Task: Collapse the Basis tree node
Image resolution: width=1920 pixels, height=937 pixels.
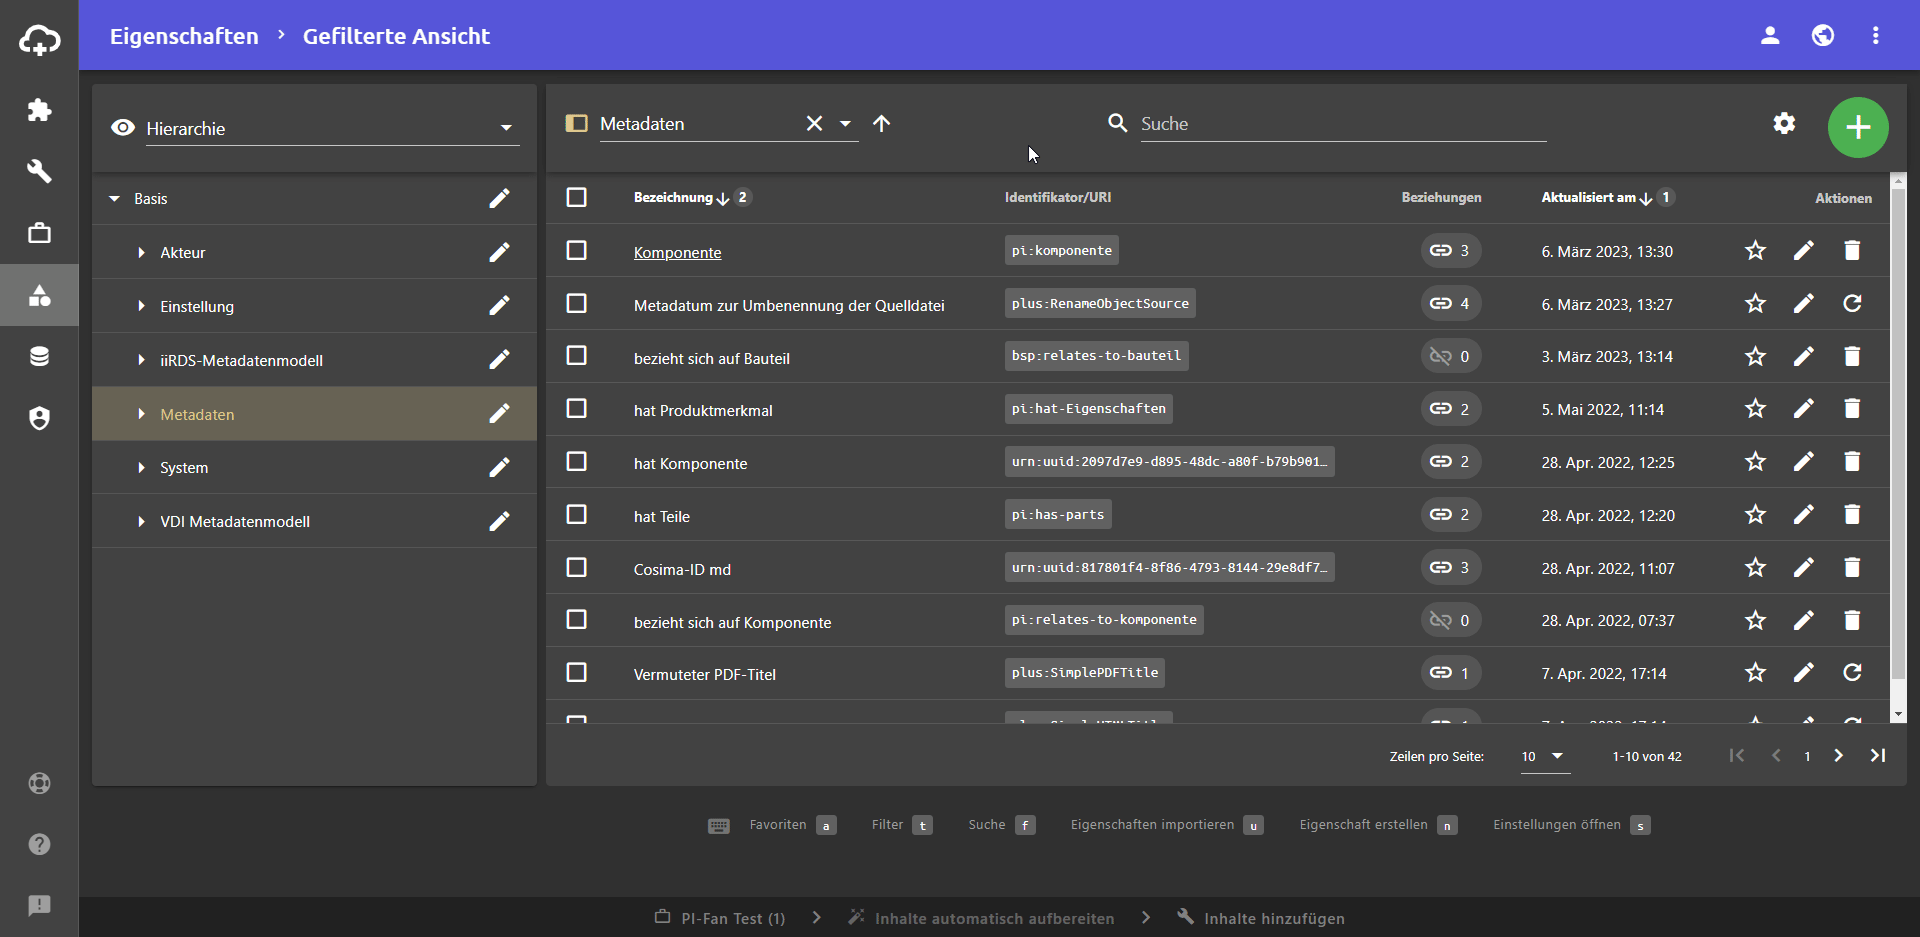Action: [x=114, y=198]
